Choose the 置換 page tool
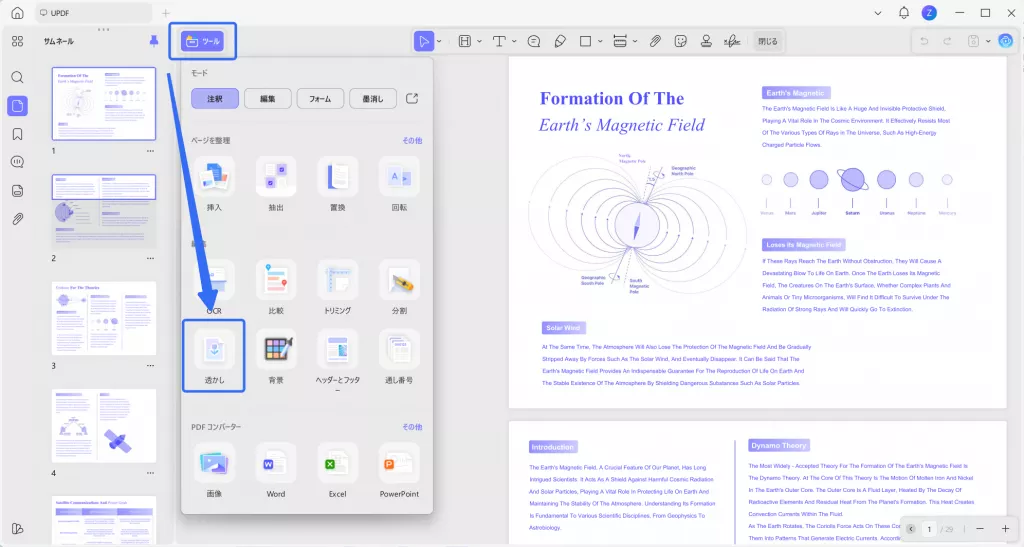Screen dimensions: 1024x547 click(337, 184)
